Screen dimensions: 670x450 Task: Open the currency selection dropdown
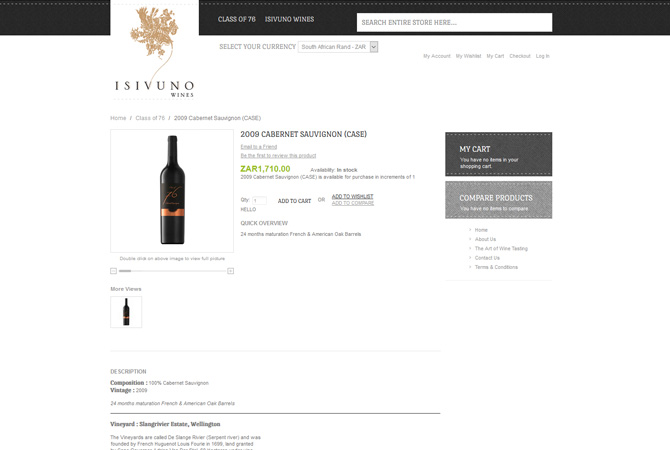click(338, 47)
